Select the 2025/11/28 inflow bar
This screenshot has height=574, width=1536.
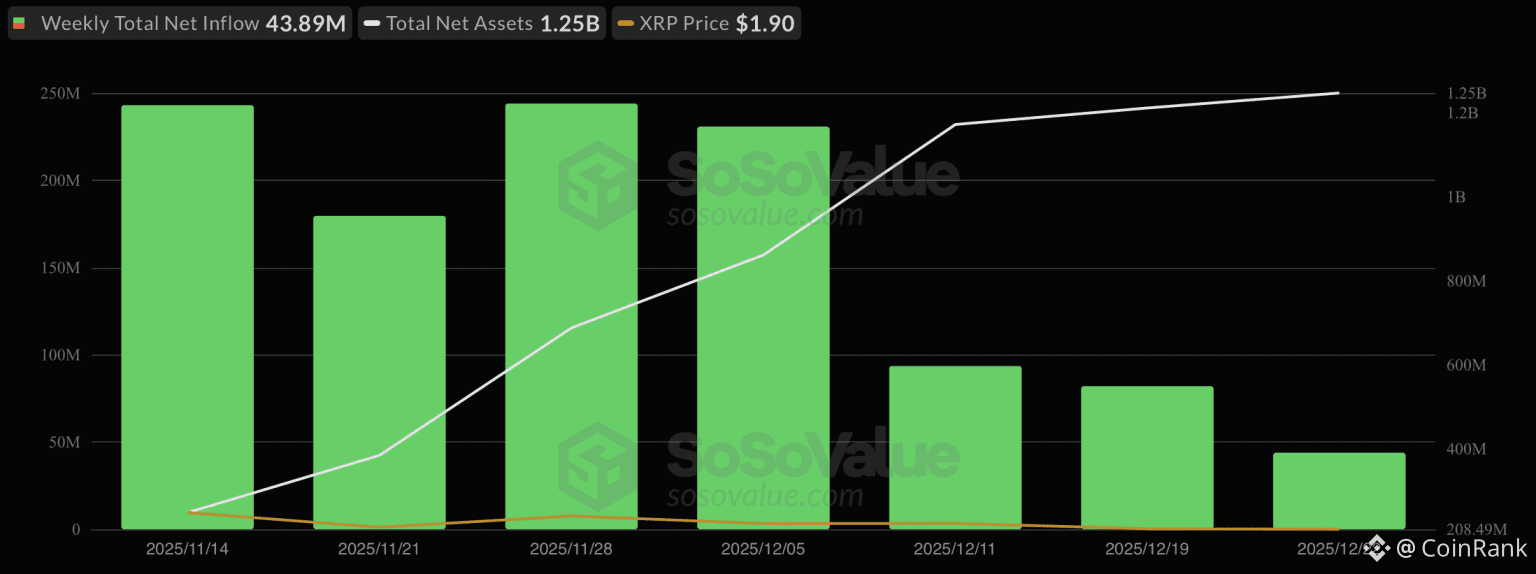click(x=572, y=316)
